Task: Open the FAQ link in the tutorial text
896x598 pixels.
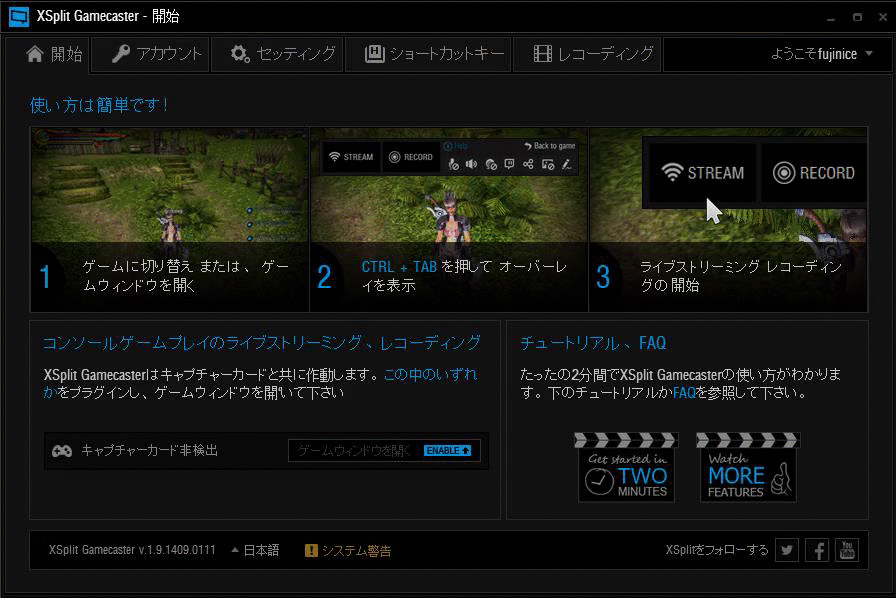Action: (684, 393)
